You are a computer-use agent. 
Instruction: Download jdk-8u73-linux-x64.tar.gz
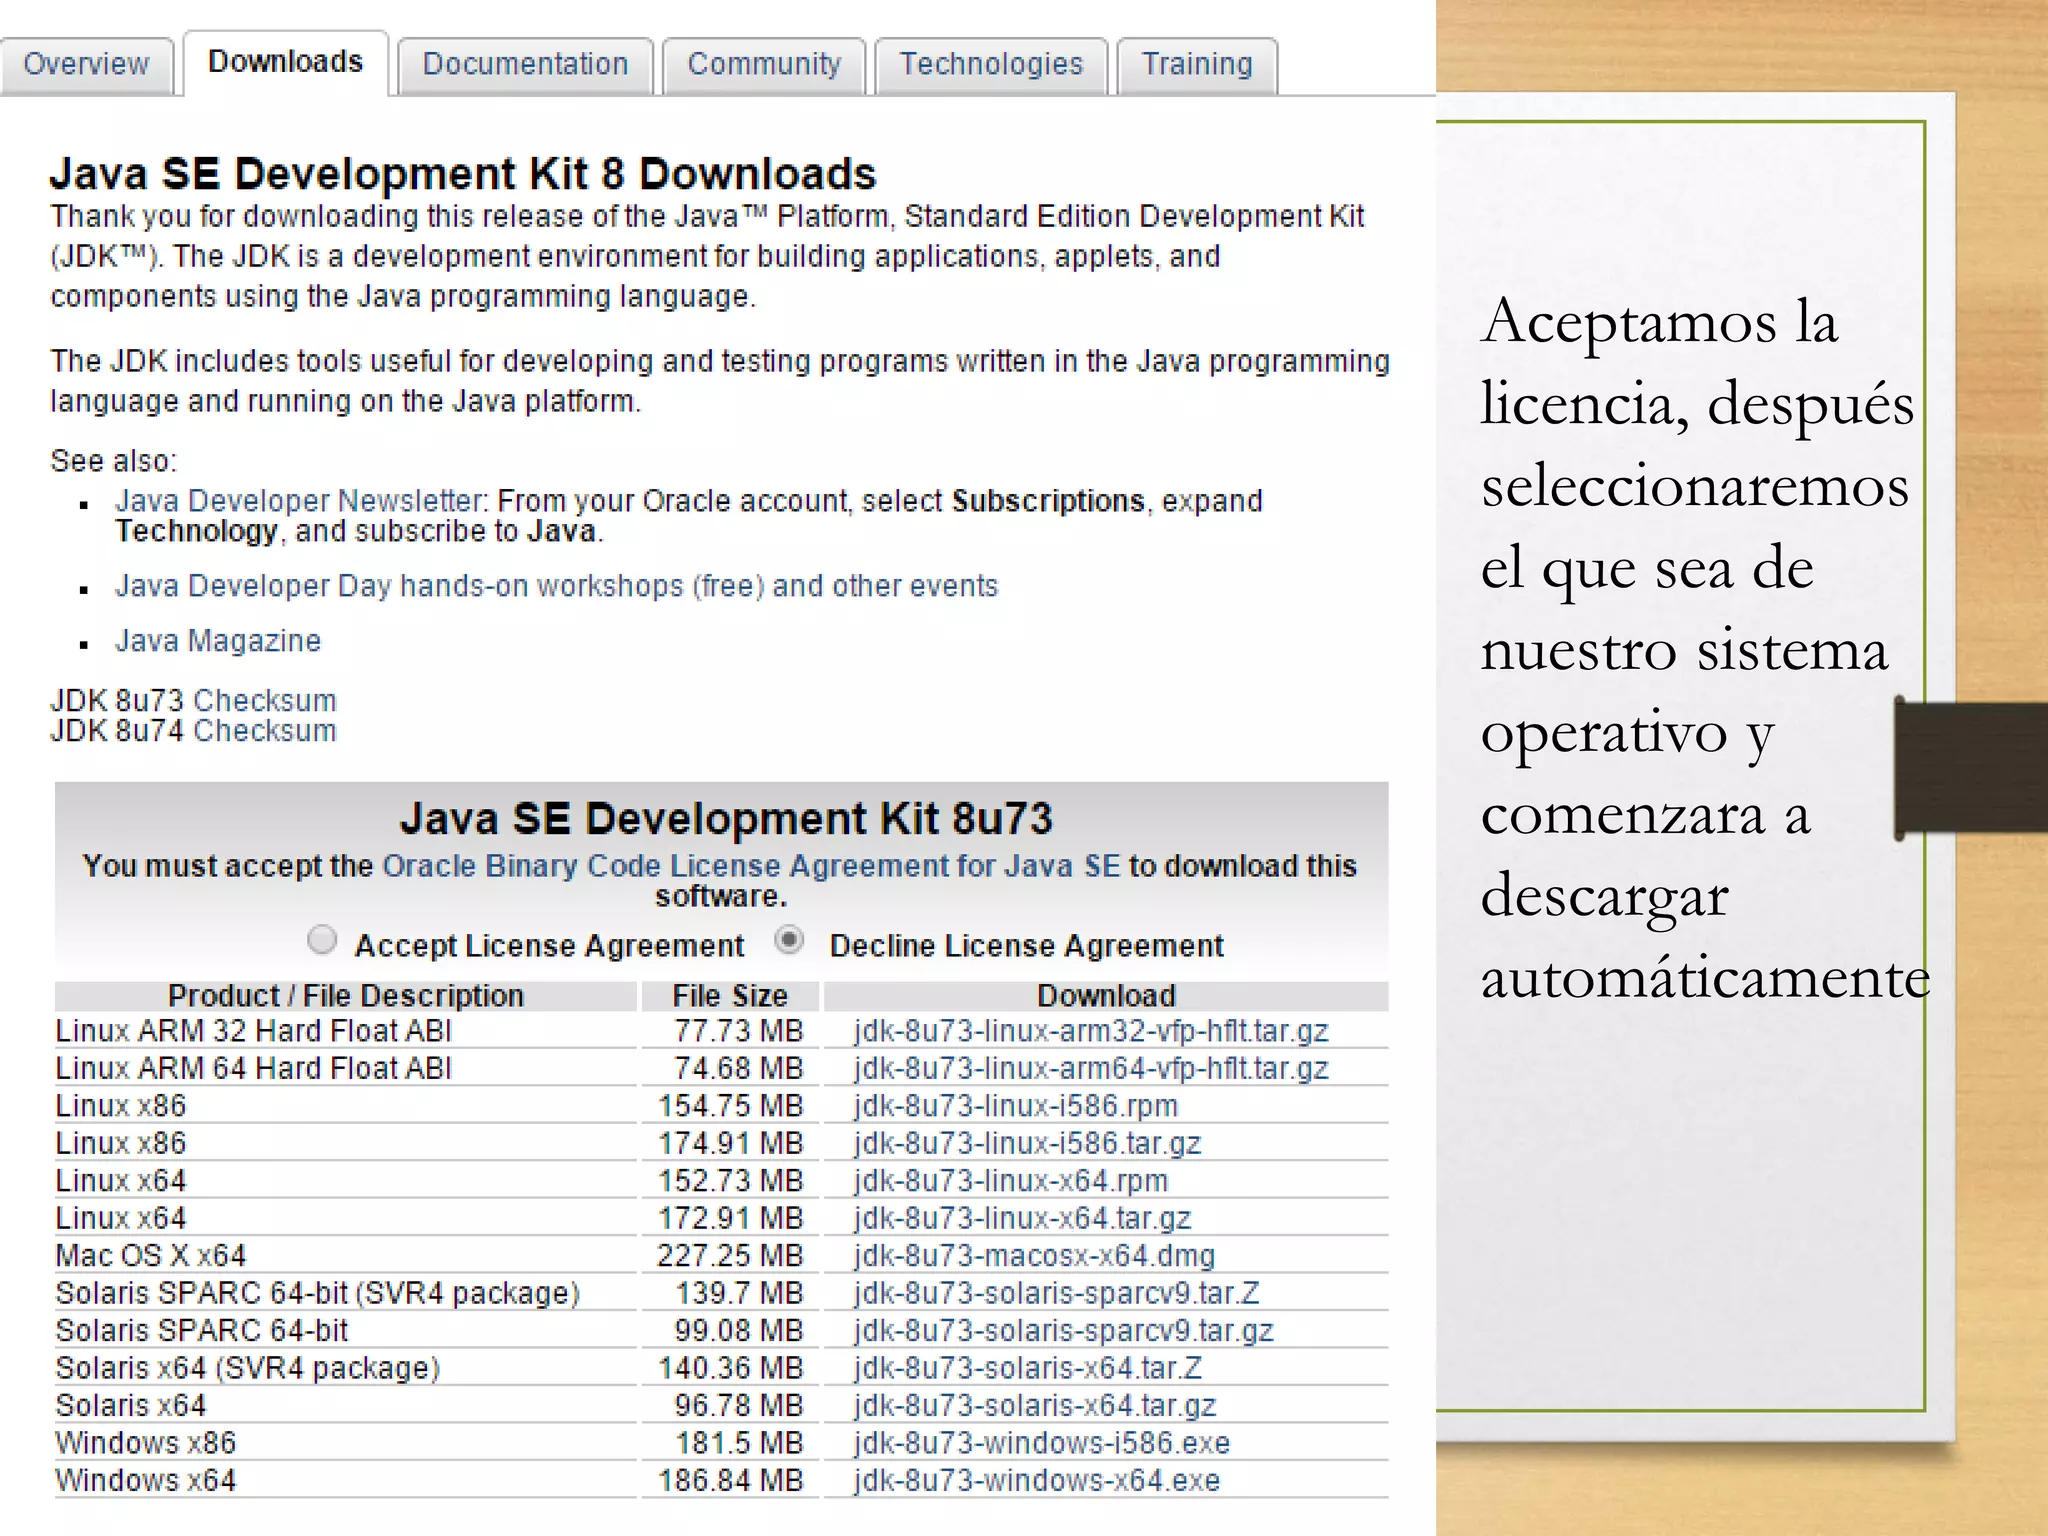(x=1022, y=1218)
